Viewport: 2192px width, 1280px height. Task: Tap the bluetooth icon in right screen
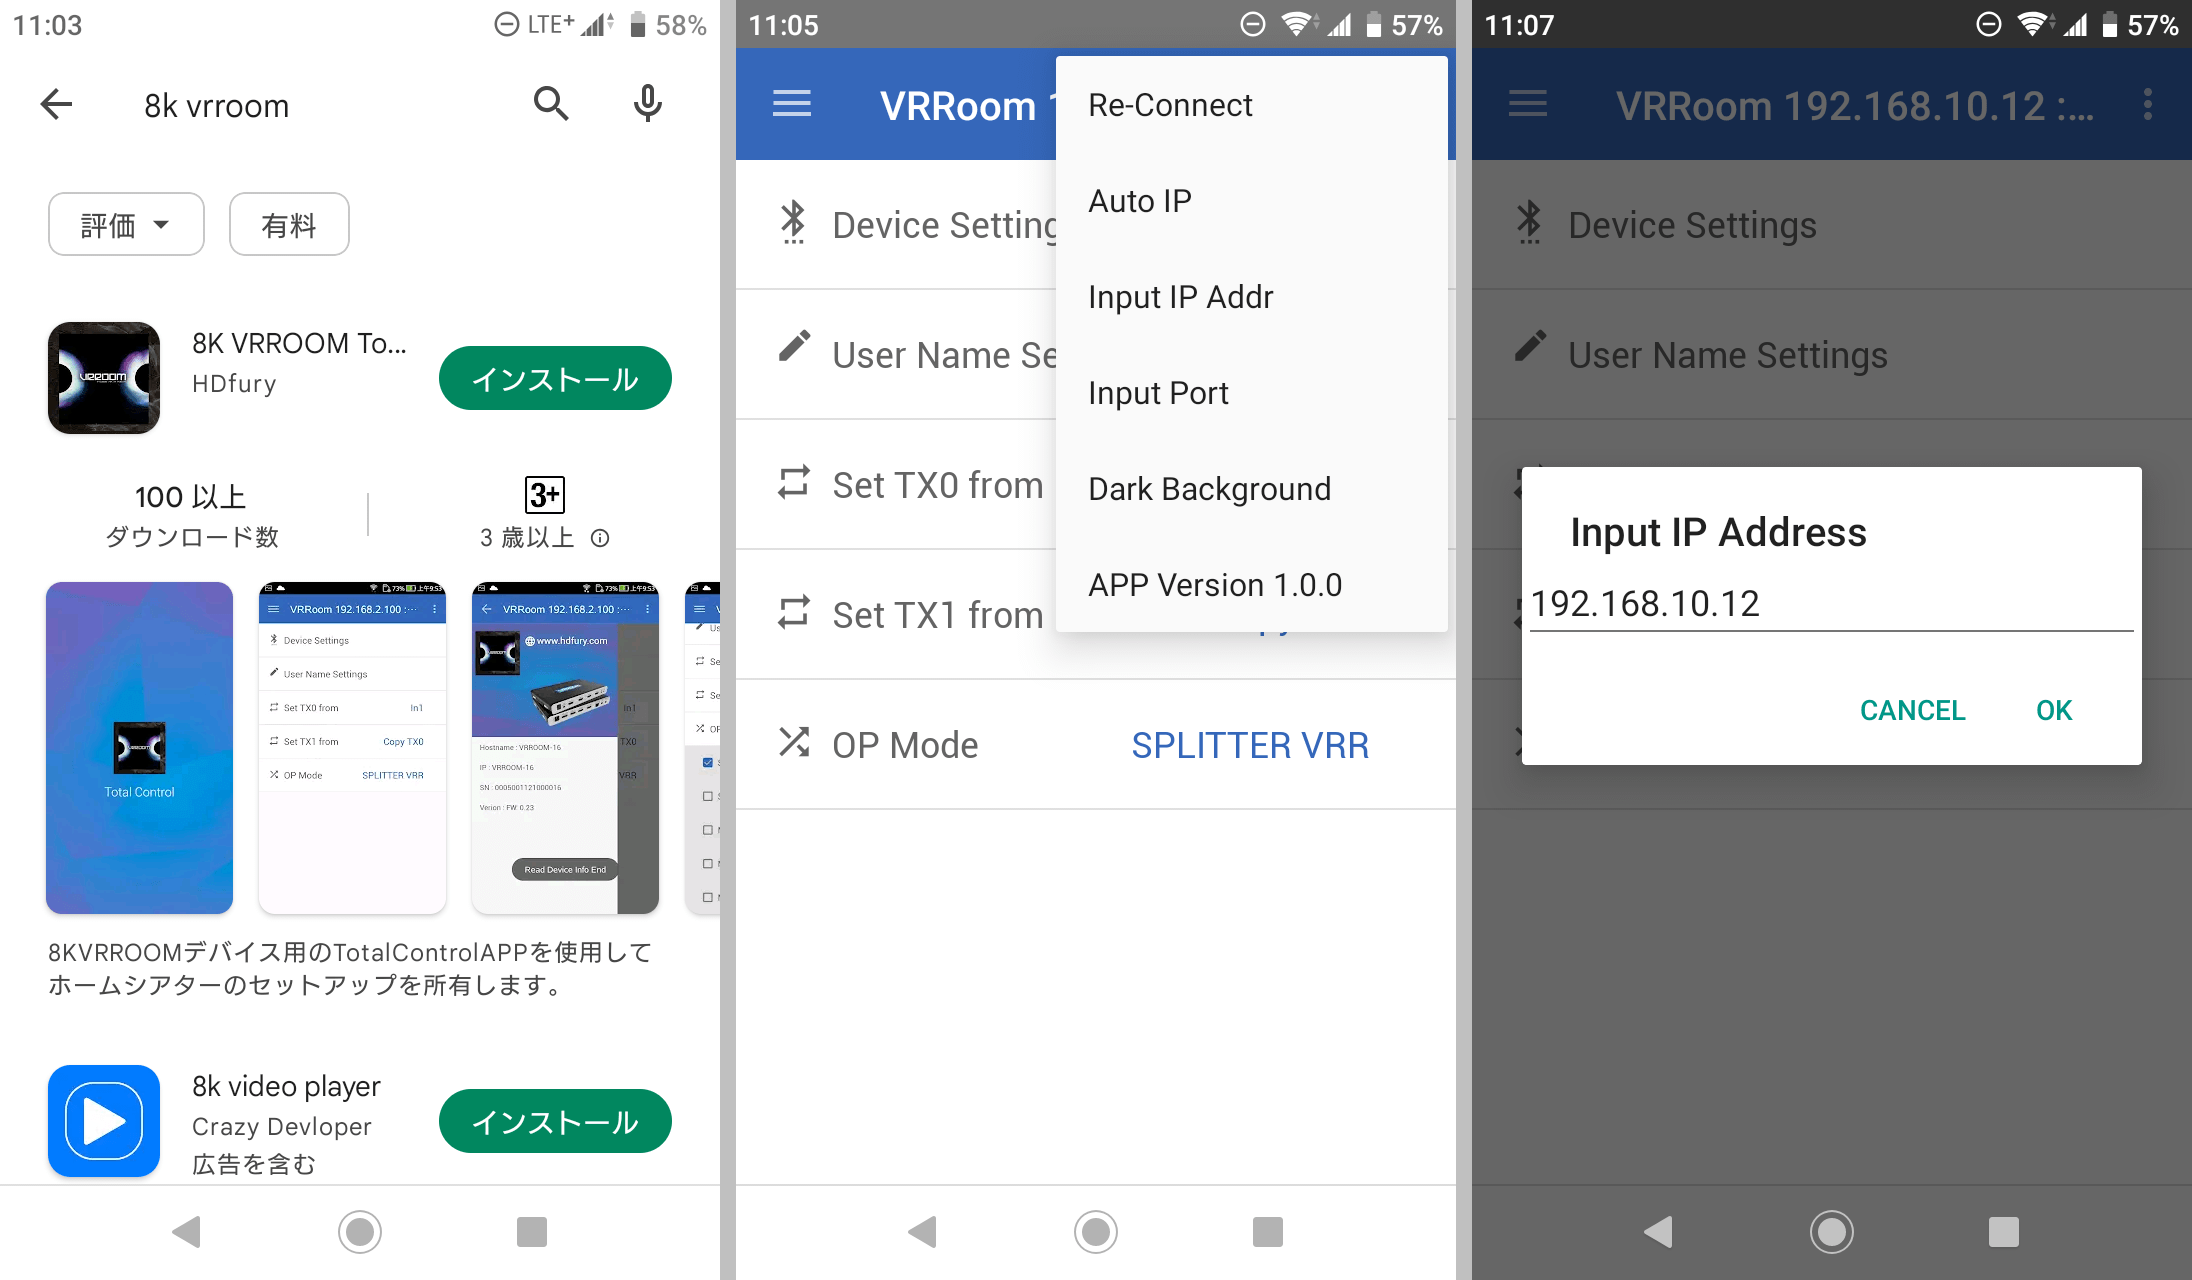click(1529, 222)
